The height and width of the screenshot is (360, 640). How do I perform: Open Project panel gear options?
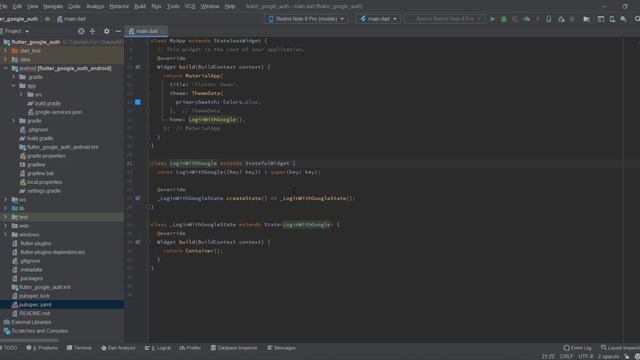click(x=107, y=31)
